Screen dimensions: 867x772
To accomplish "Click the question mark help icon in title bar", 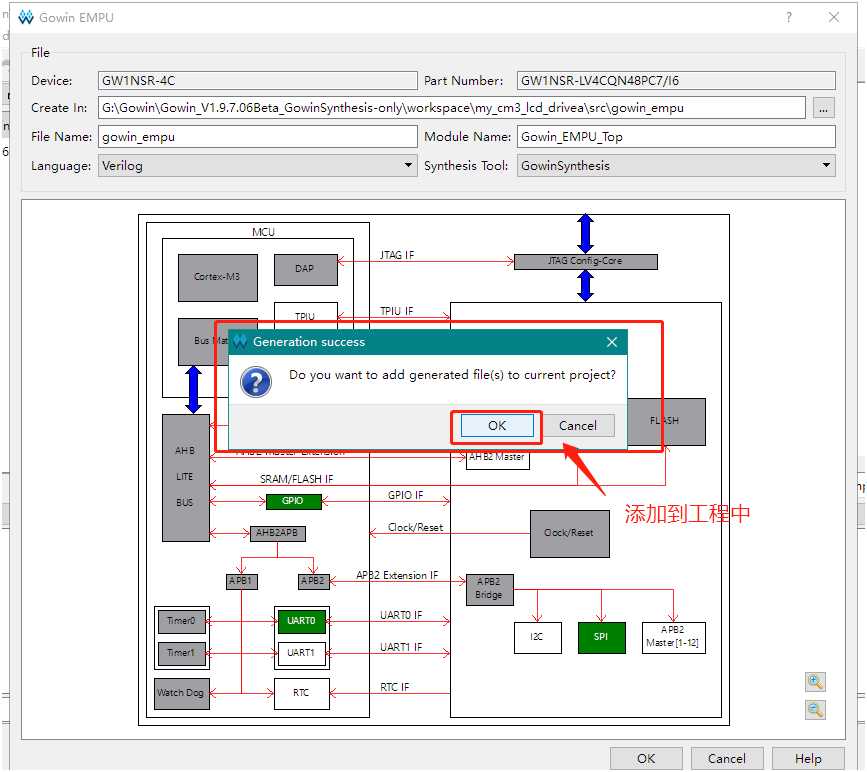I will coord(789,17).
